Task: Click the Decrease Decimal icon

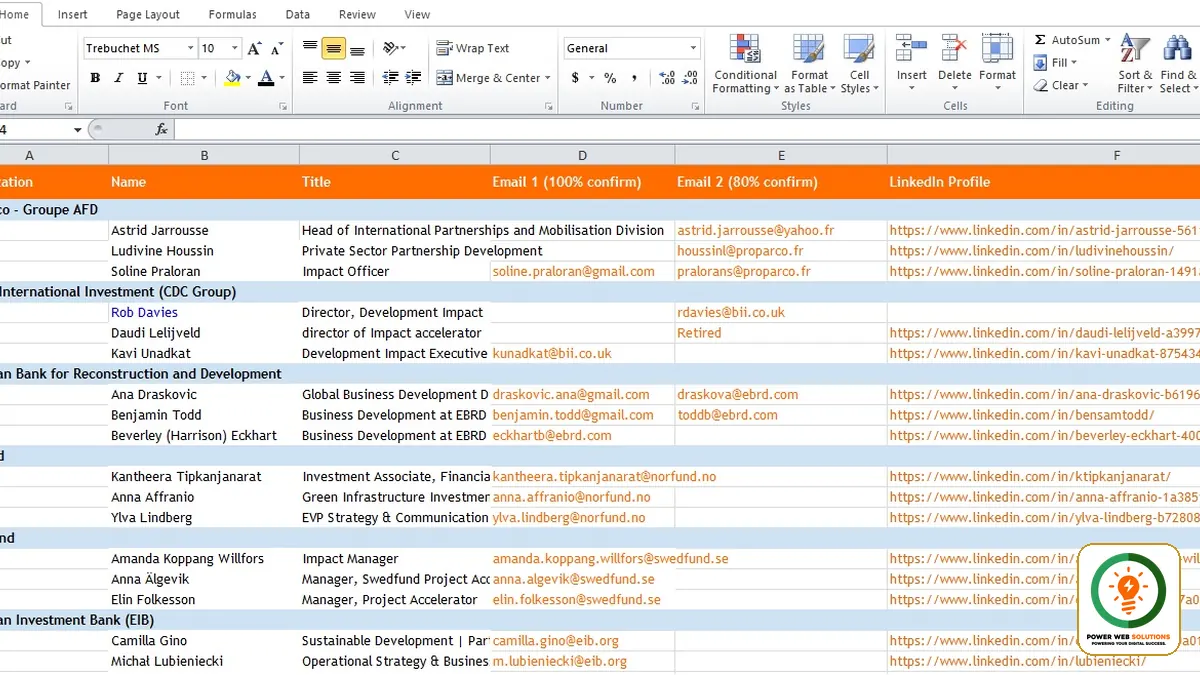Action: (688, 78)
